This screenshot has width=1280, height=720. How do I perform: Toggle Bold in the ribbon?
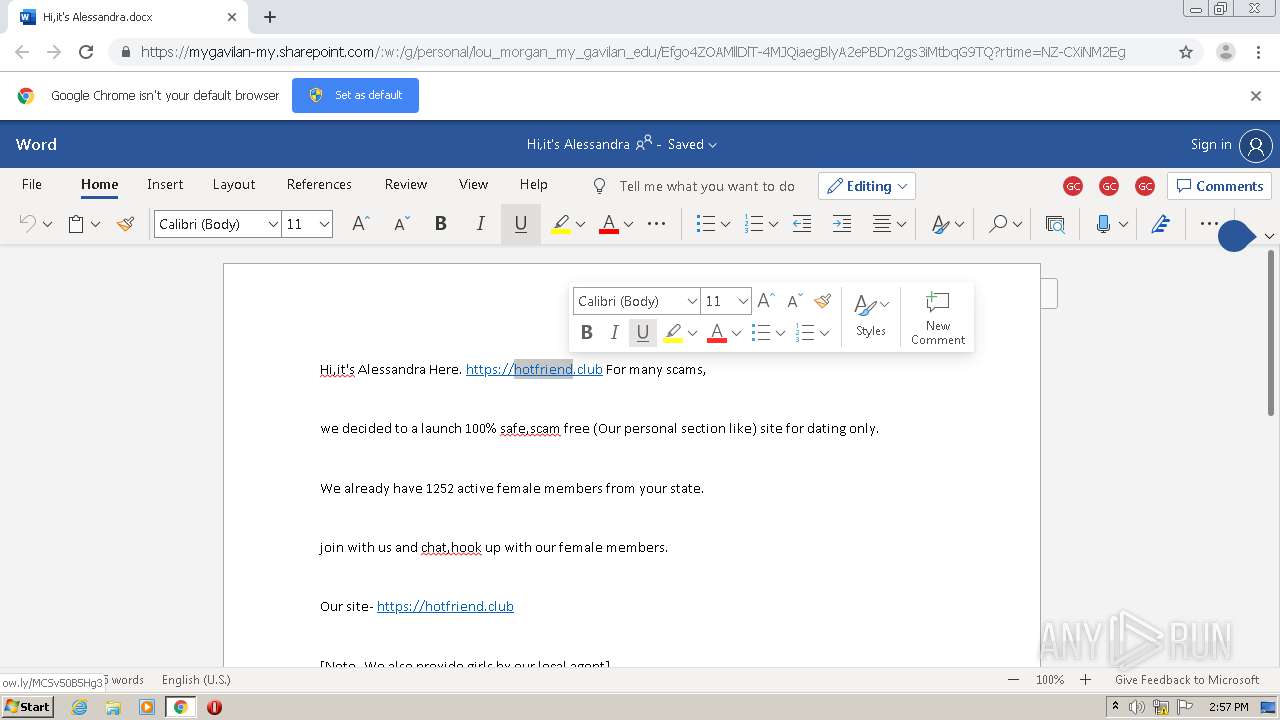coord(440,224)
